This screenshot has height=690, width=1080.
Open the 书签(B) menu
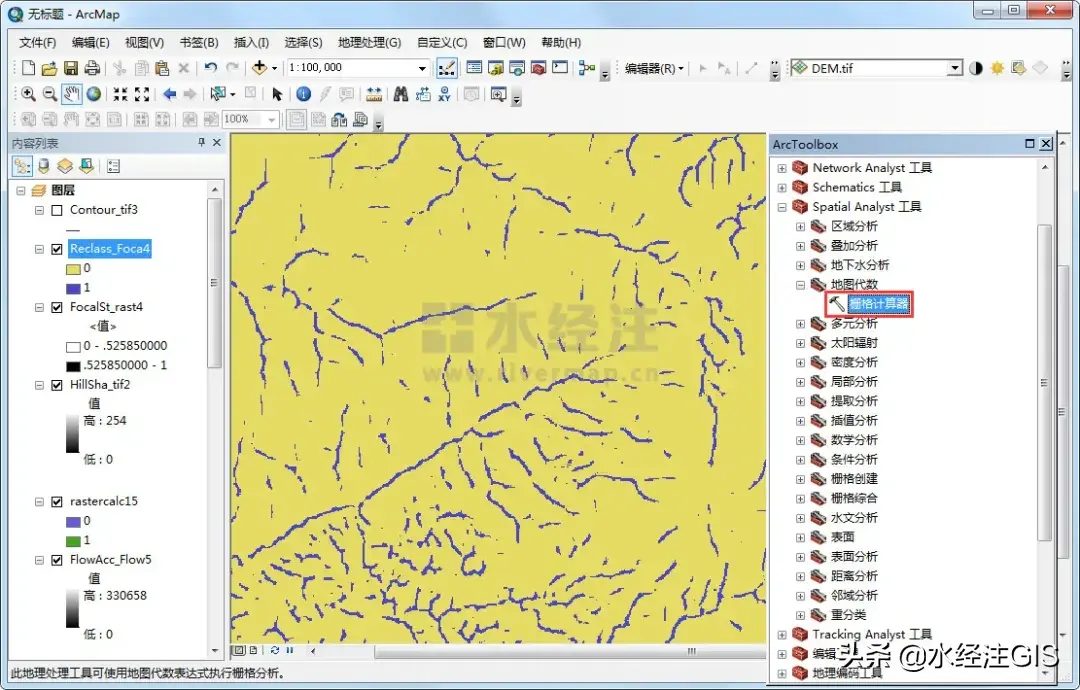[x=198, y=42]
